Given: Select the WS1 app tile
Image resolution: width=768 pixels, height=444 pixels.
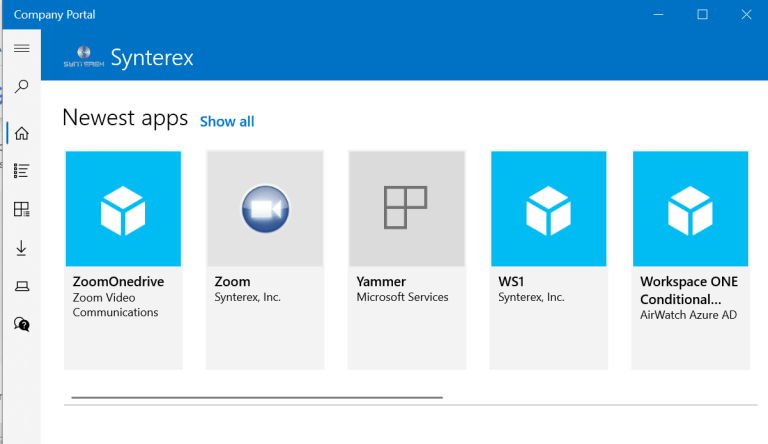Looking at the screenshot, I should point(548,258).
